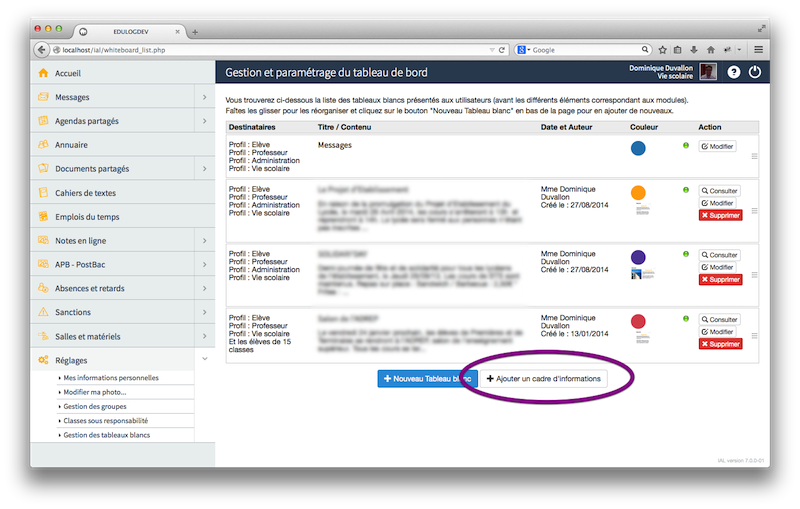
Task: Open Firefox hamburger menu icon
Action: click(759, 50)
